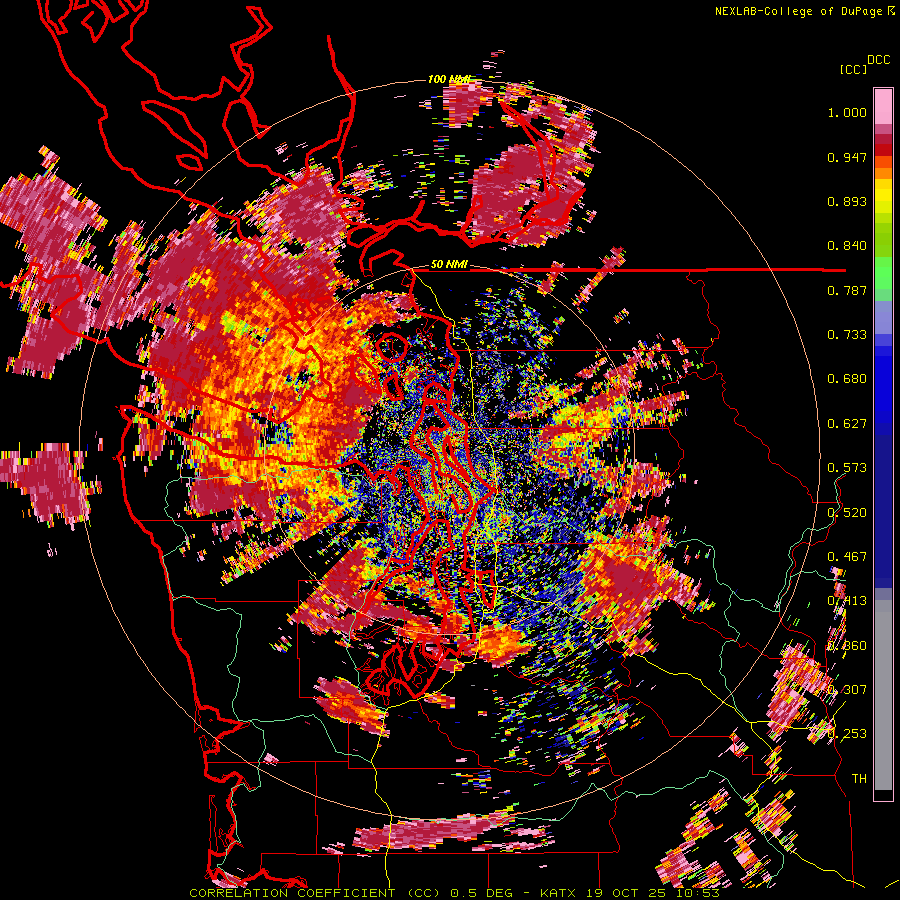Select the 0.467 scale value

click(847, 557)
